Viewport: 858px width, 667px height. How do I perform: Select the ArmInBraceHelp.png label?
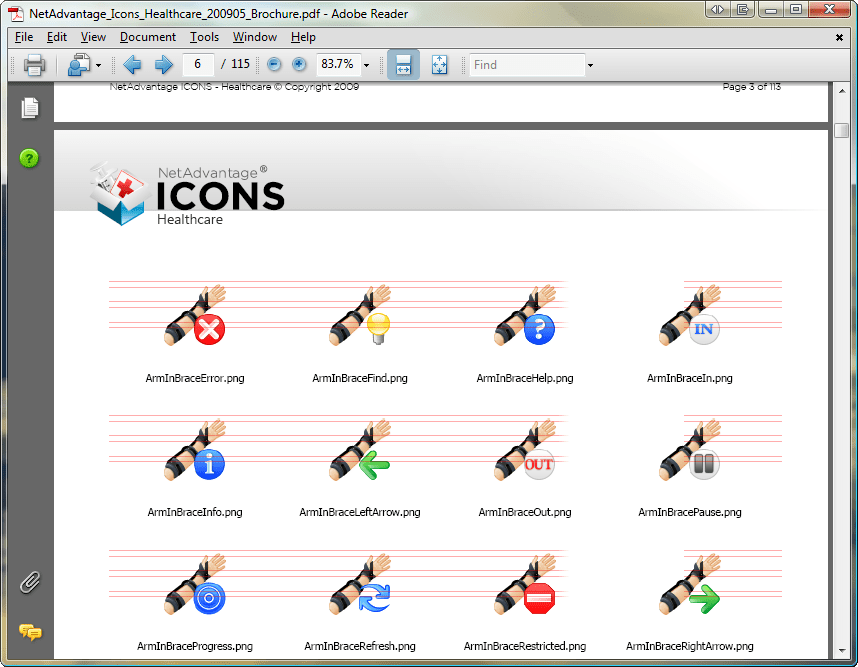click(525, 378)
